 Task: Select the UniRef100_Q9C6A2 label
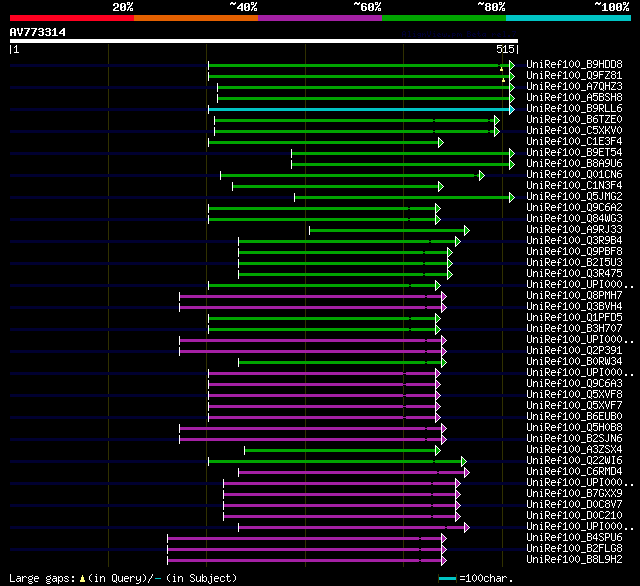pyautogui.click(x=574, y=207)
